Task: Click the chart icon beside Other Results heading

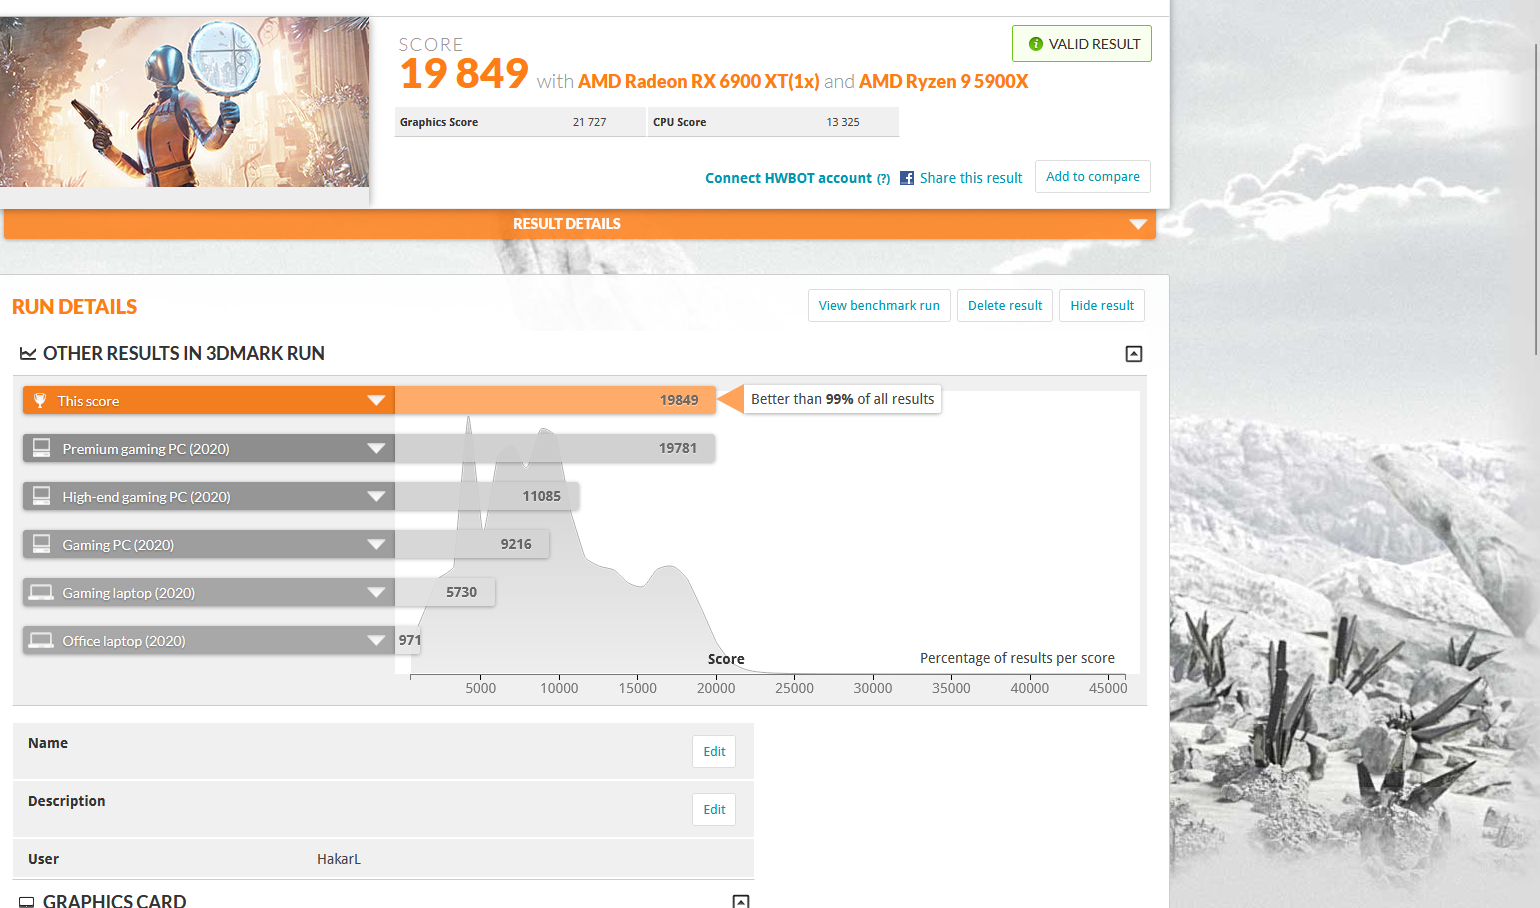Action: coord(28,354)
